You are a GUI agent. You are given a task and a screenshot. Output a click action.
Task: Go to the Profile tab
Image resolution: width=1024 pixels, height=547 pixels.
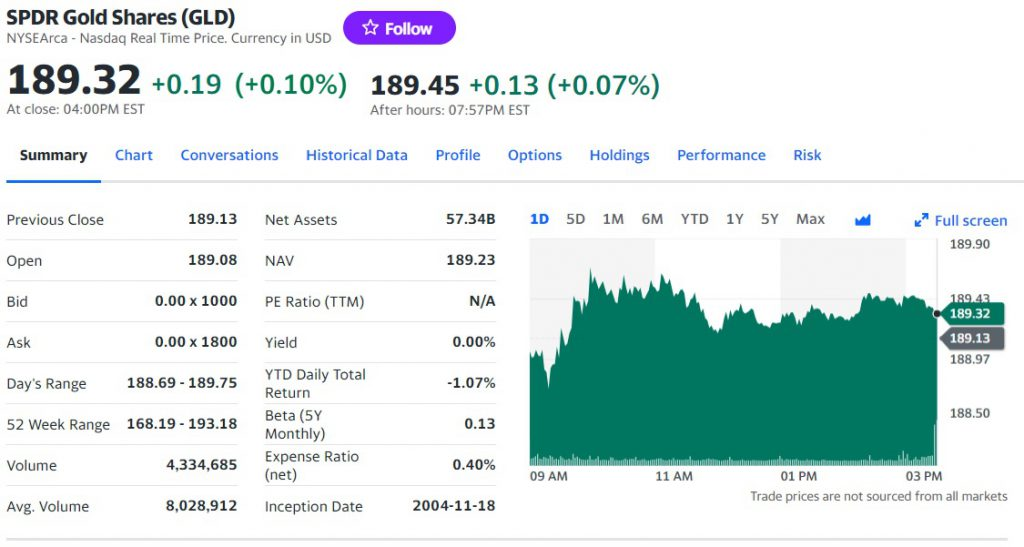click(x=458, y=155)
